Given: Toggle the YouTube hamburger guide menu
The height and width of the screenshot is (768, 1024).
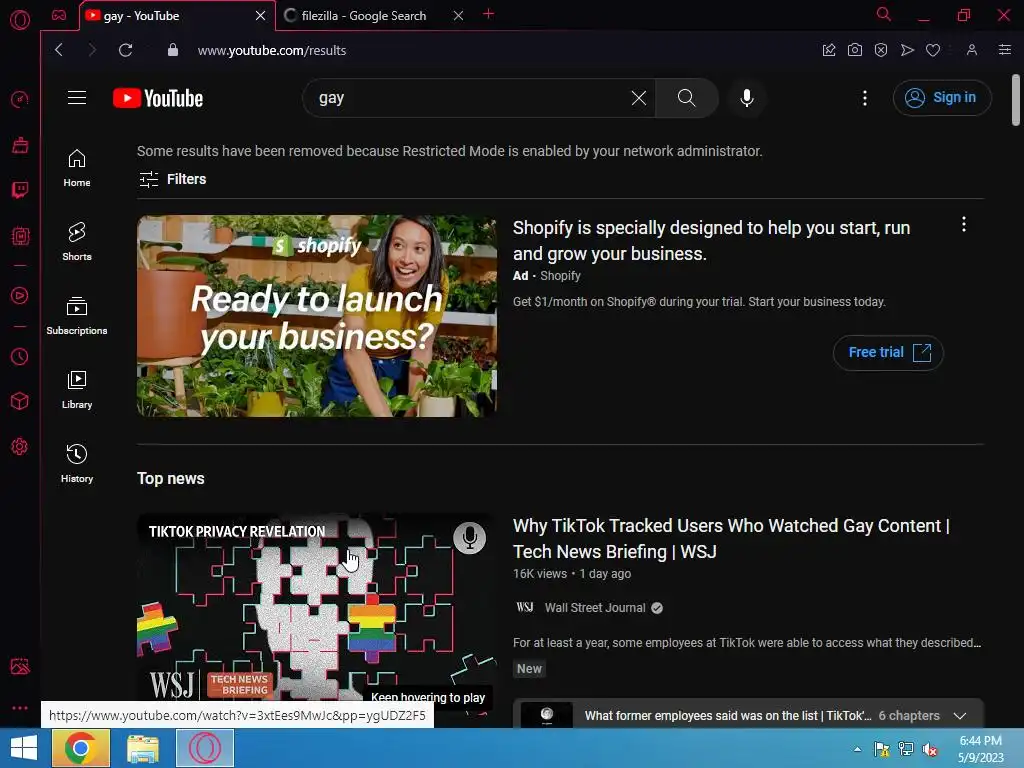Looking at the screenshot, I should (77, 98).
